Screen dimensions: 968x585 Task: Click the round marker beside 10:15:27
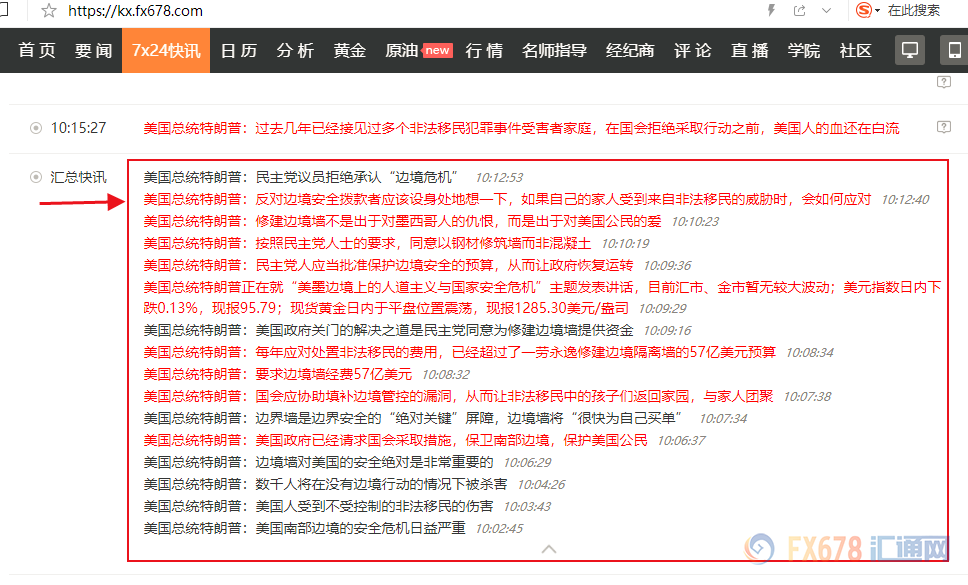point(36,128)
